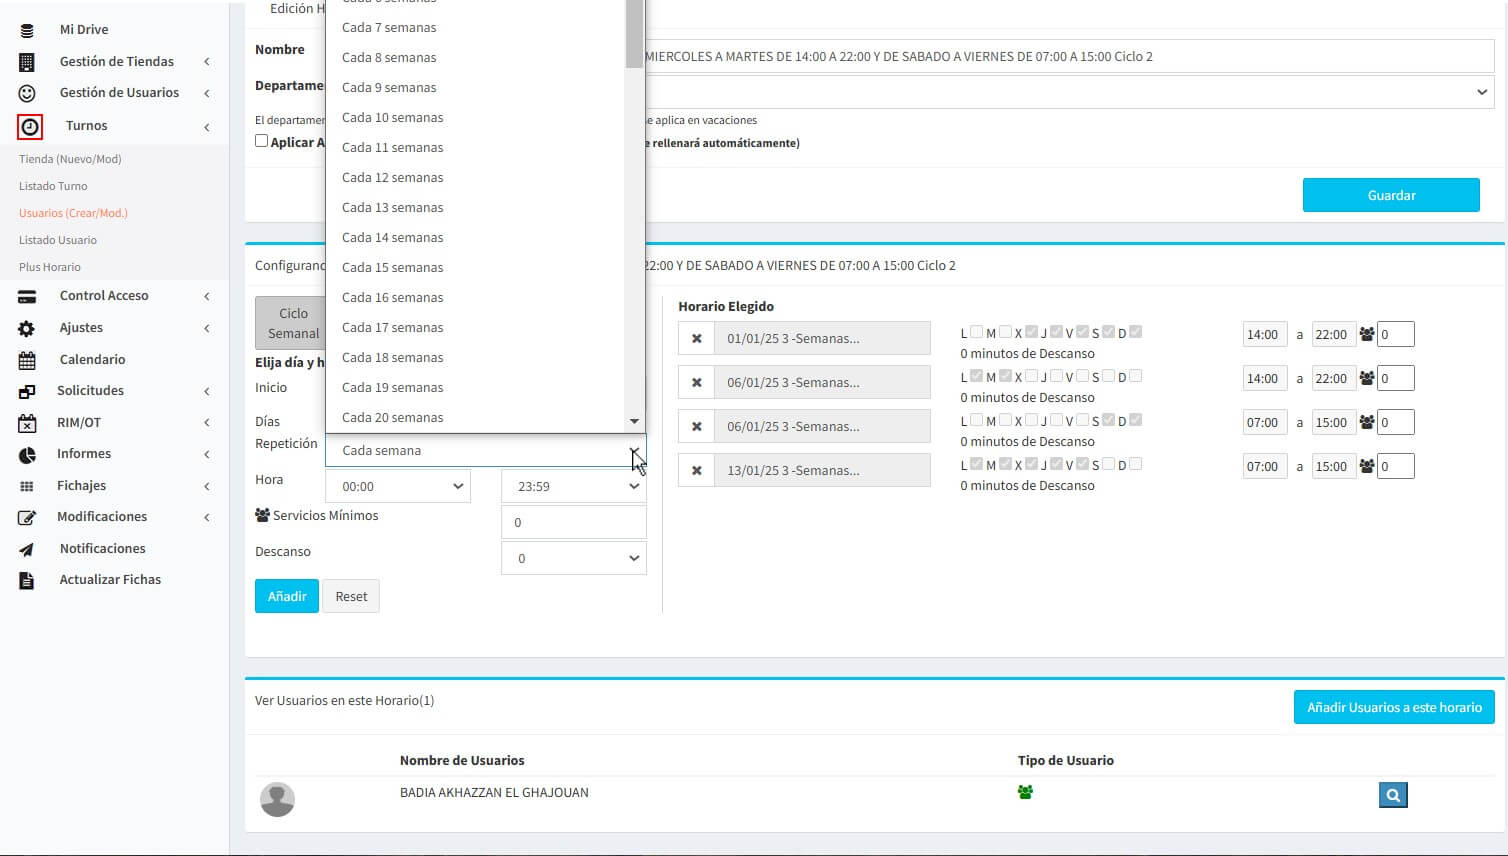Toggle the Aplicar checkbox below department
This screenshot has width=1508, height=856.
pyautogui.click(x=262, y=141)
